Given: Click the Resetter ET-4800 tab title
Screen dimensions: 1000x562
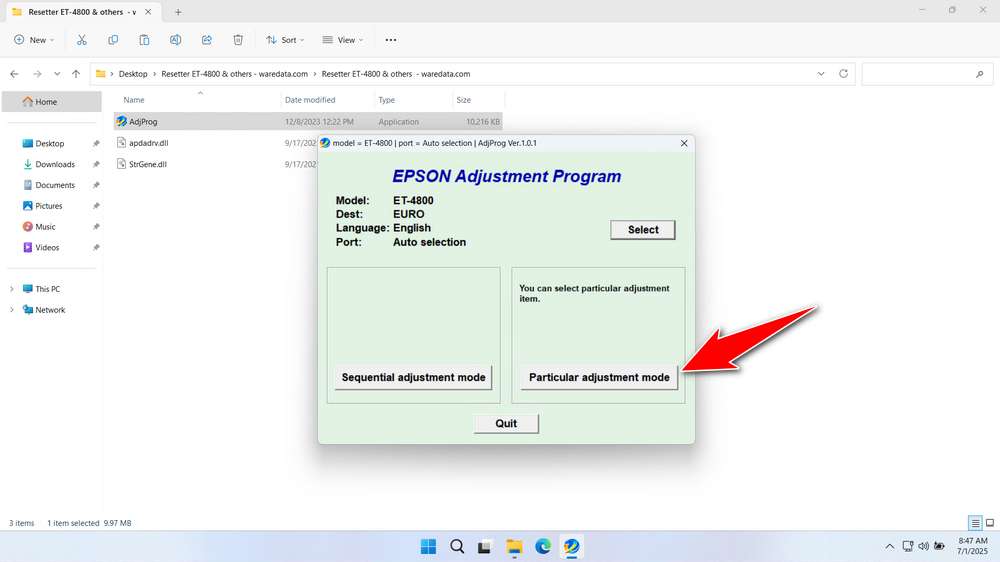Looking at the screenshot, I should pyautogui.click(x=82, y=11).
